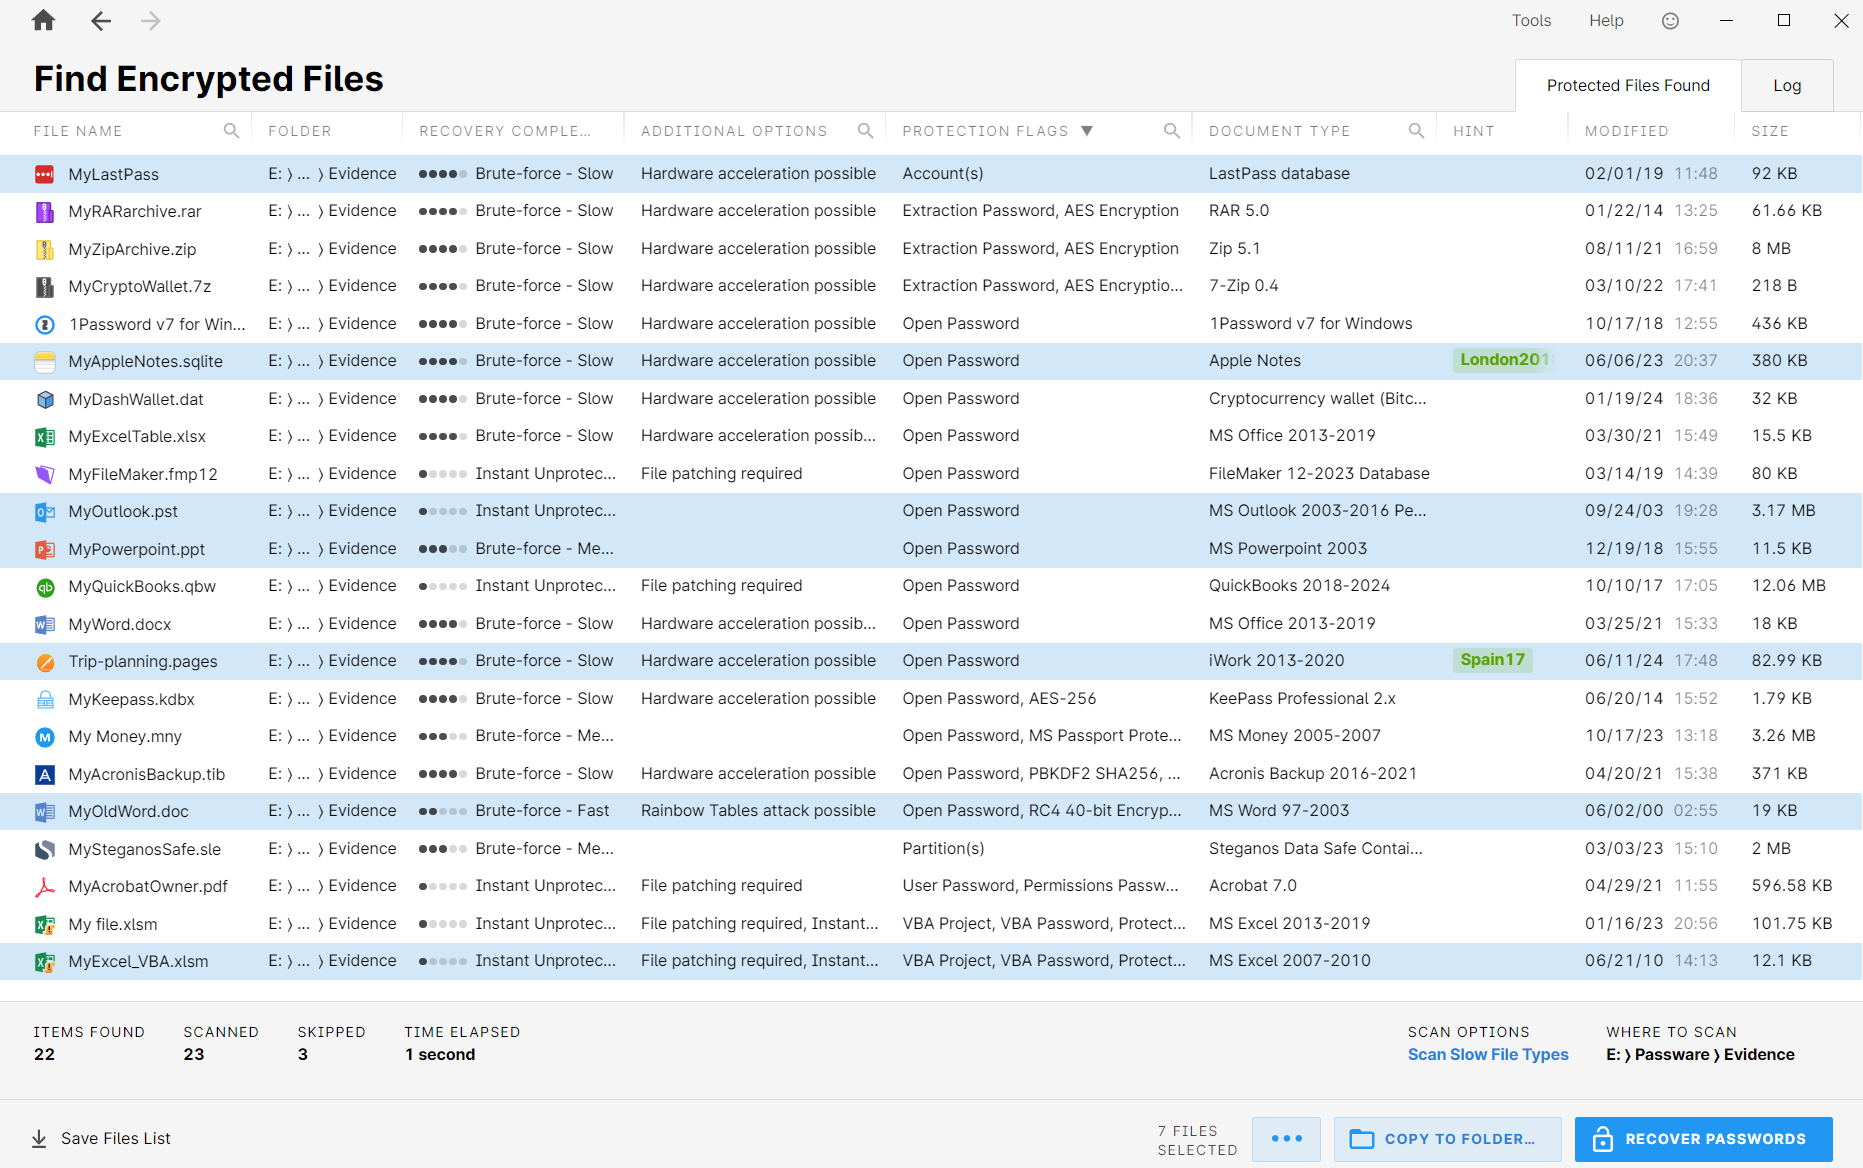Screen dimensions: 1863x1168
Task: Click the MySteganosSafe.sle file icon
Action: 45,849
